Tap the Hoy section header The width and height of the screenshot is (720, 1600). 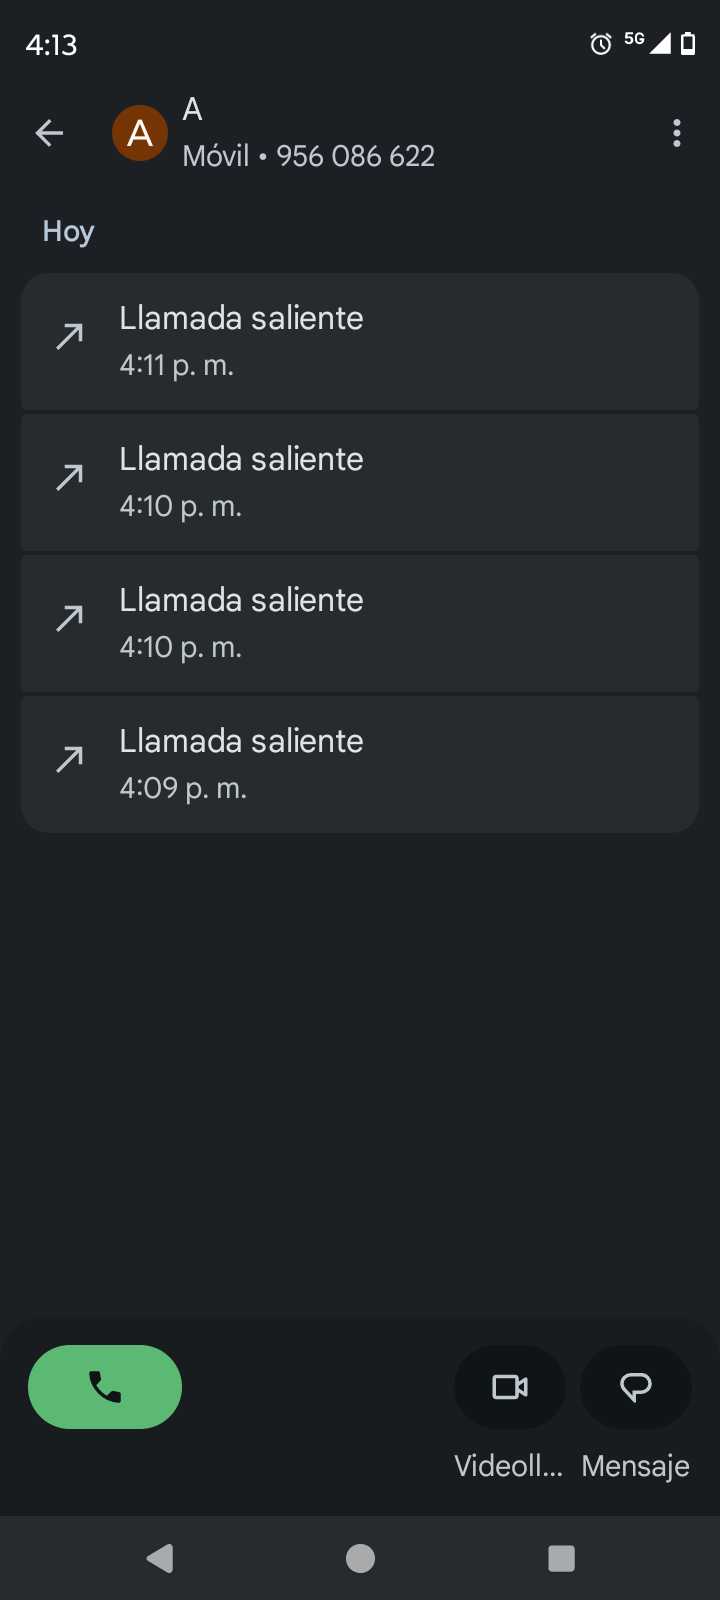(68, 232)
